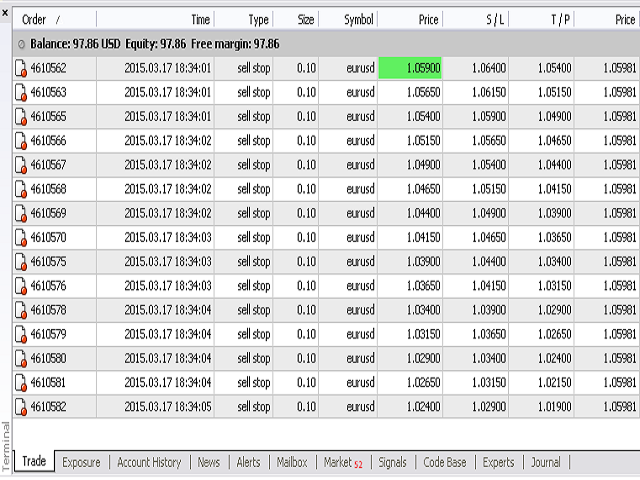Sort orders by the Symbol column header
Image resolution: width=640 pixels, height=480 pixels.
click(358, 19)
